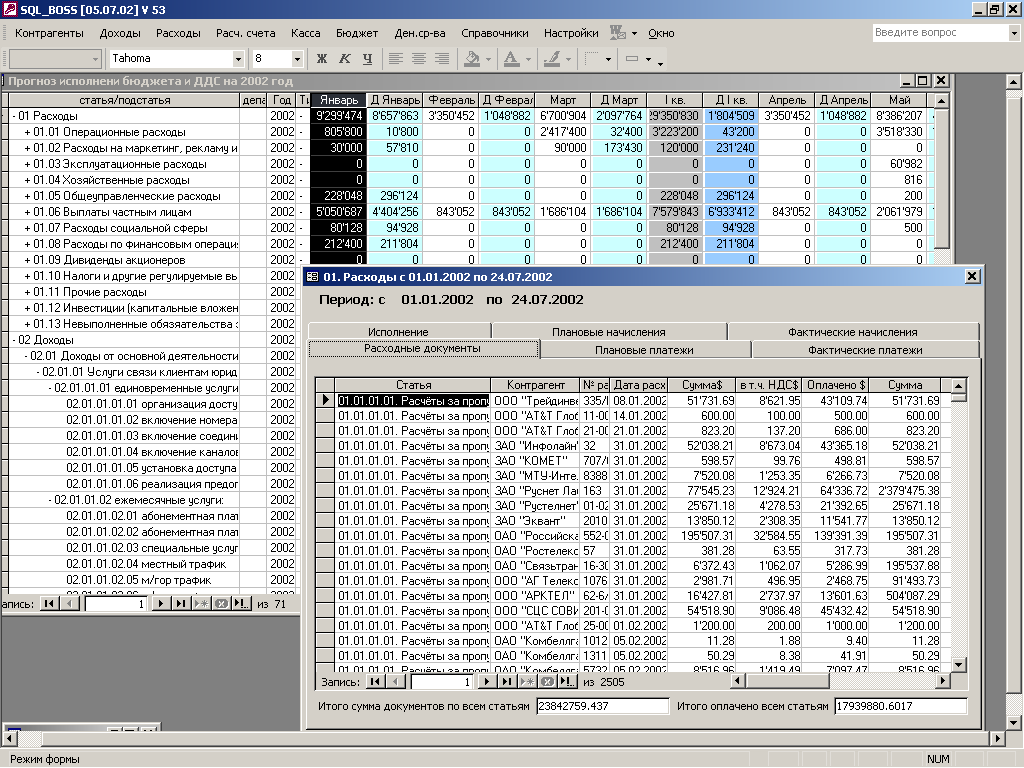
Task: Go to next record in budget forecast navigator
Action: point(160,604)
